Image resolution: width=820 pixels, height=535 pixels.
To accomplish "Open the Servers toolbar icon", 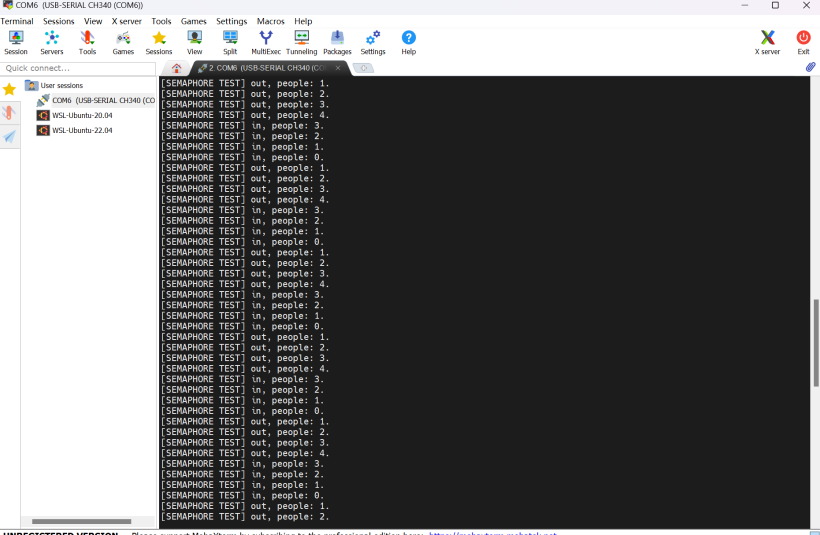I will [52, 43].
